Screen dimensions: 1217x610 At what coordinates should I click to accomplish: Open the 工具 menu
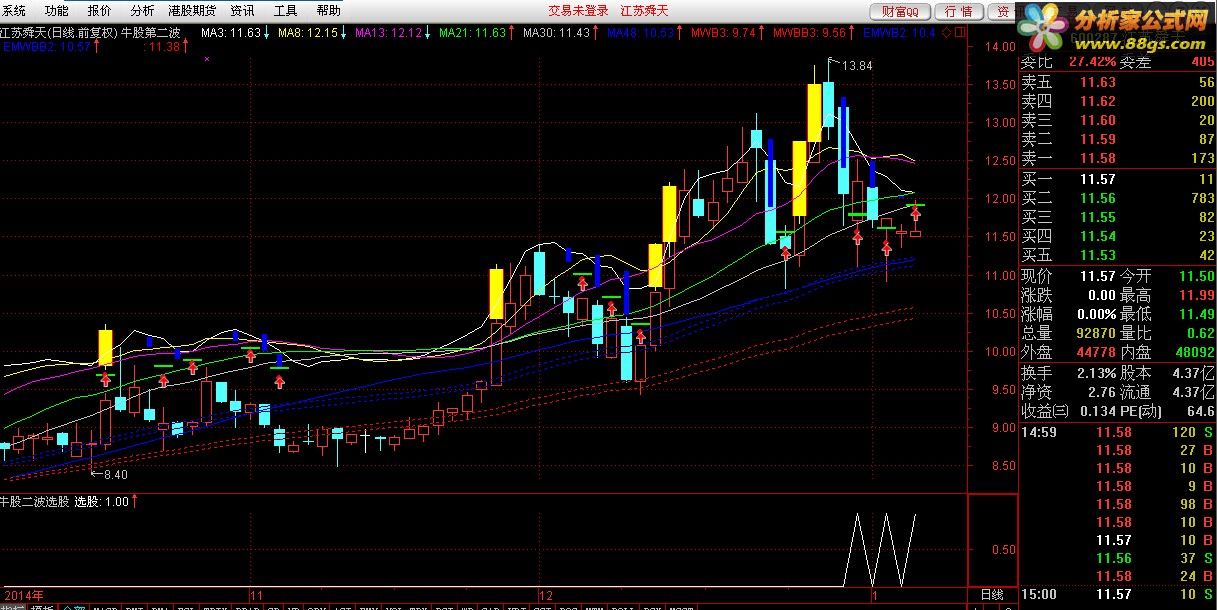(x=285, y=11)
